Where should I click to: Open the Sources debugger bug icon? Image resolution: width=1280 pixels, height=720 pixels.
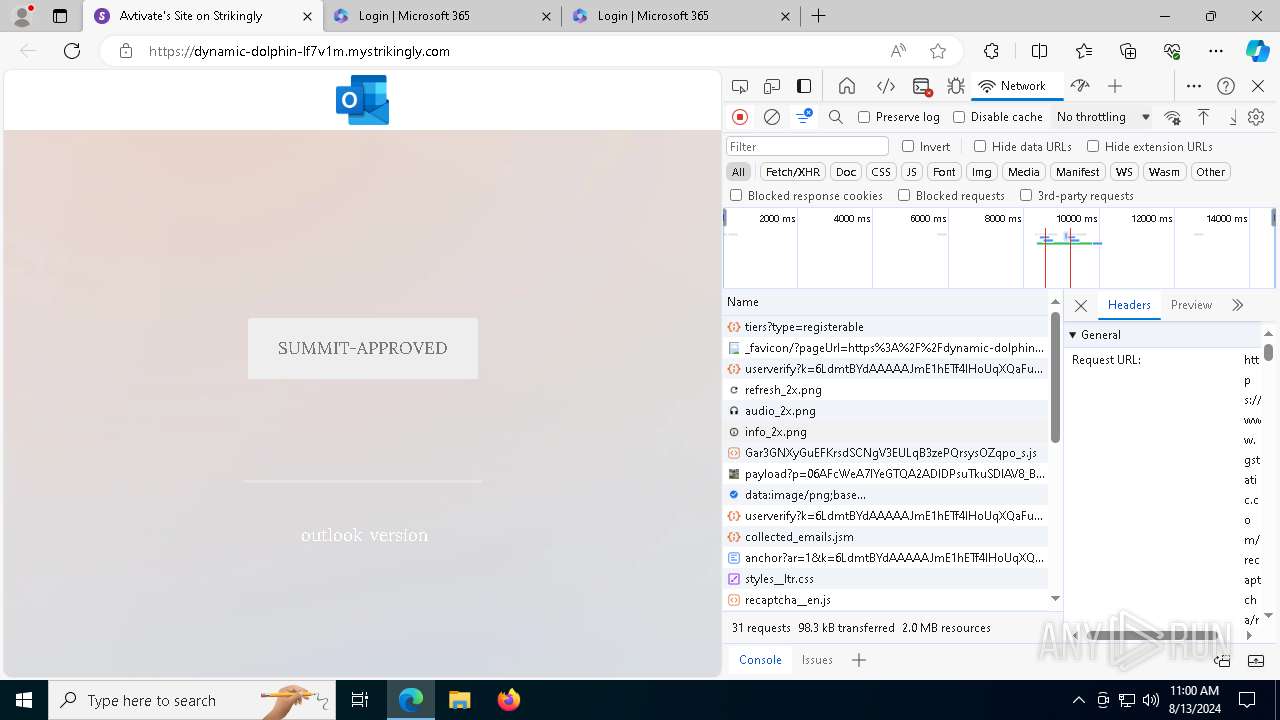pos(956,86)
